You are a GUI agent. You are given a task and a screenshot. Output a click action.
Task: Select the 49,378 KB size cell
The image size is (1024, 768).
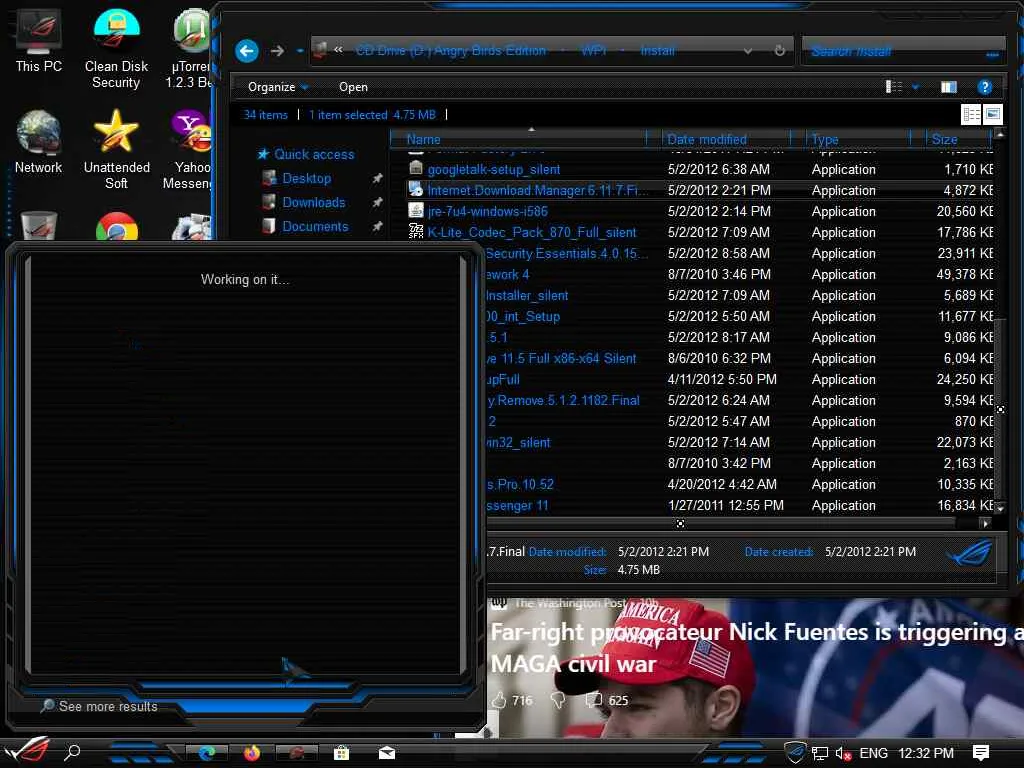click(964, 274)
